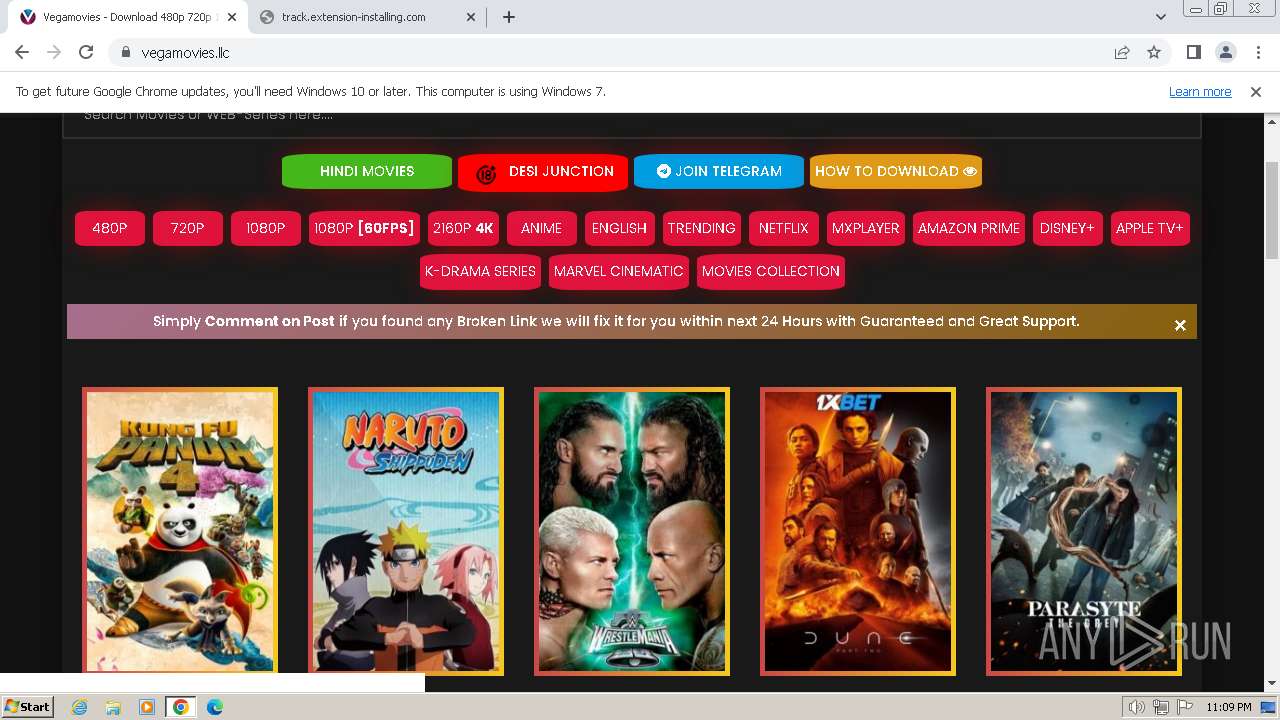Image resolution: width=1280 pixels, height=720 pixels.
Task: Share this page icon
Action: [x=1122, y=52]
